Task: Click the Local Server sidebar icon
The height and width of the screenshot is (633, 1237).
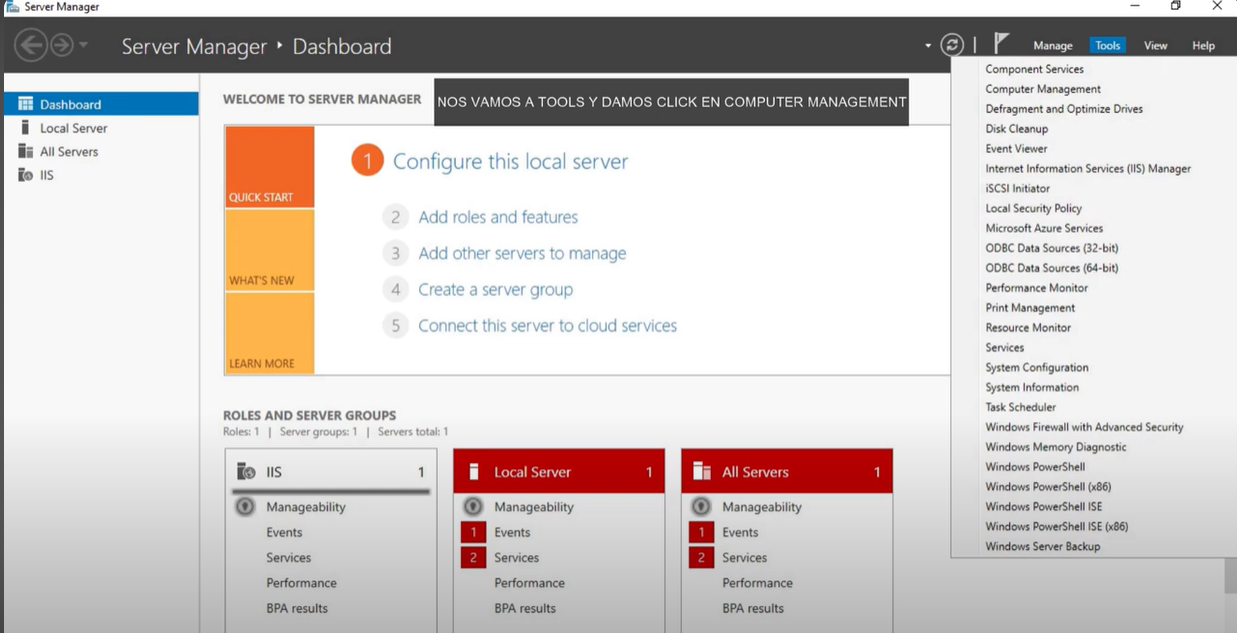Action: click(25, 128)
